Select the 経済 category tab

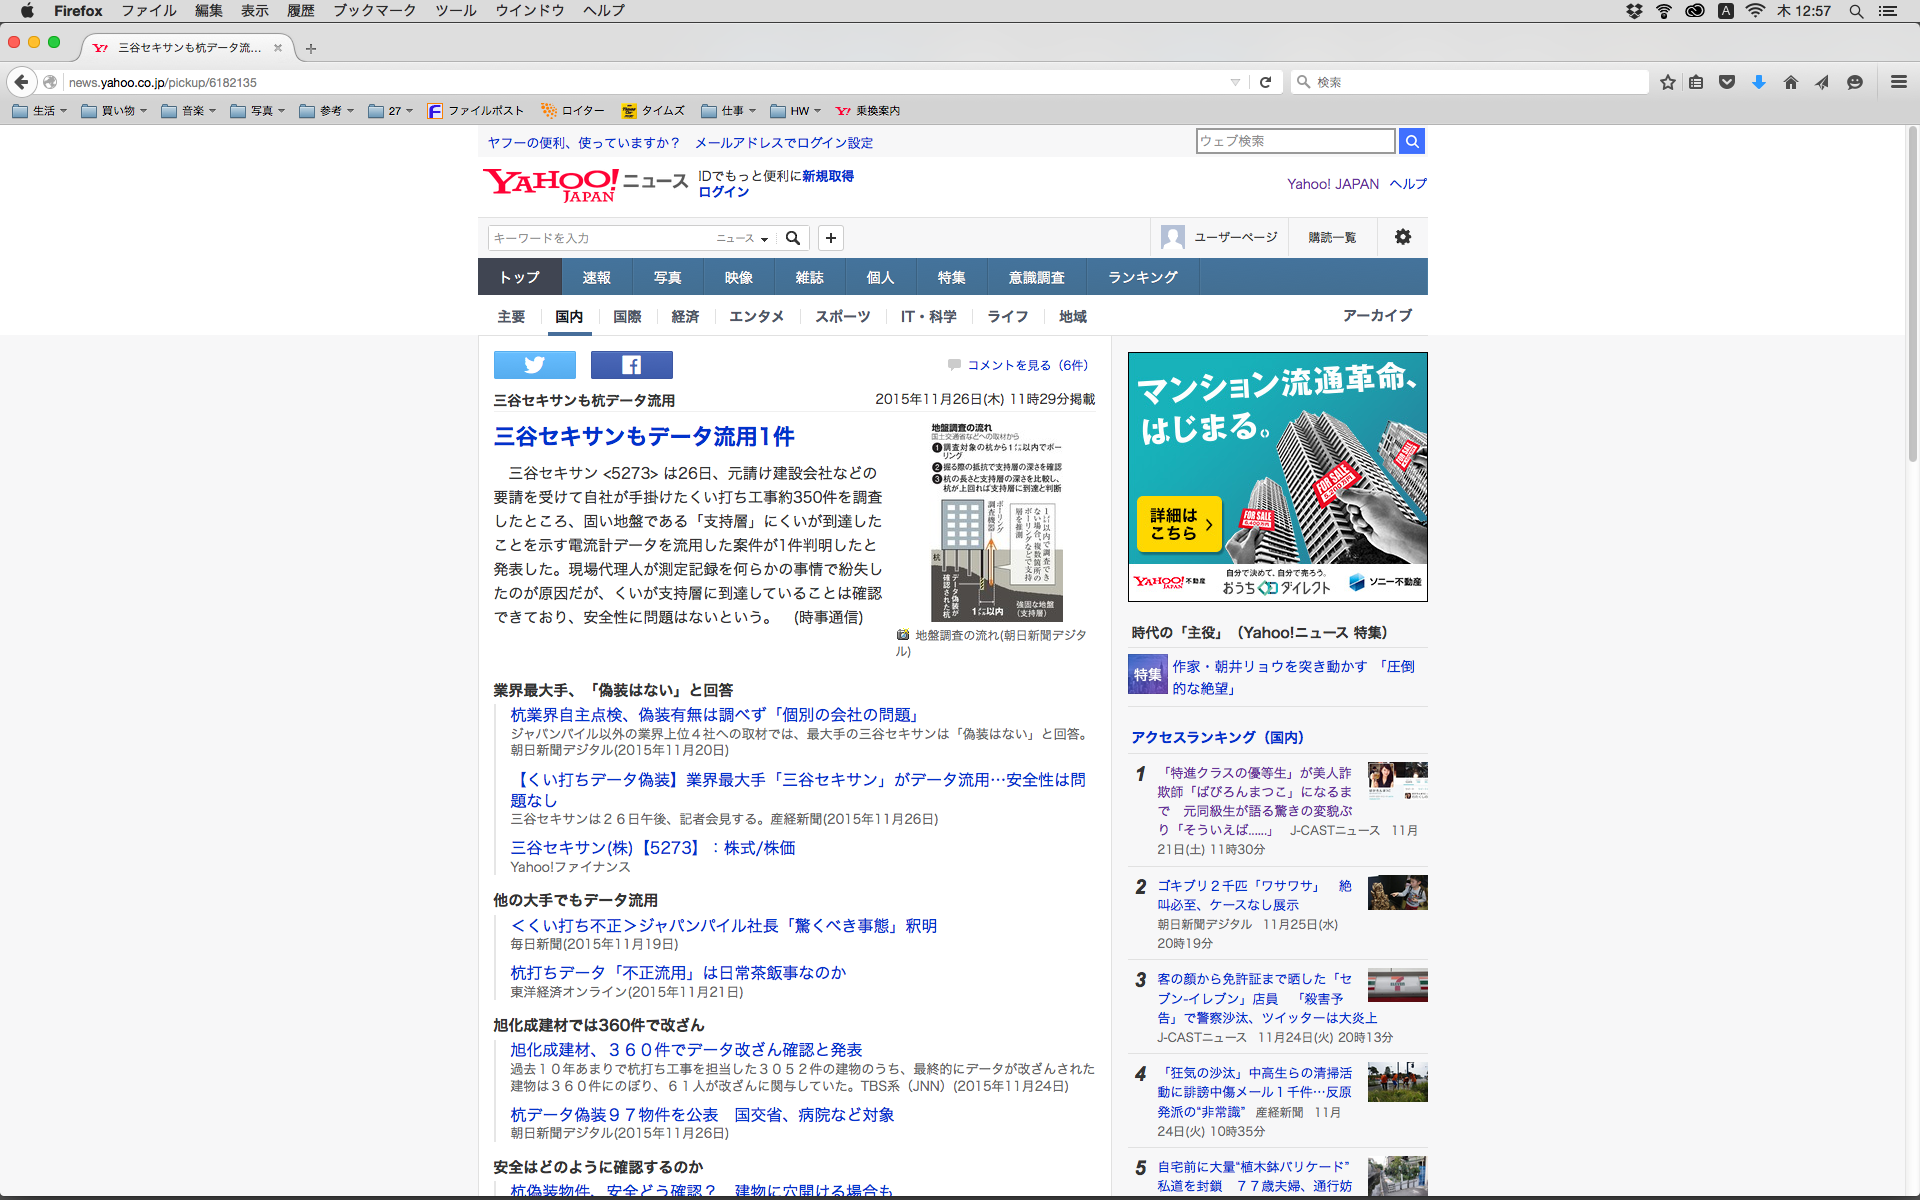(x=685, y=316)
